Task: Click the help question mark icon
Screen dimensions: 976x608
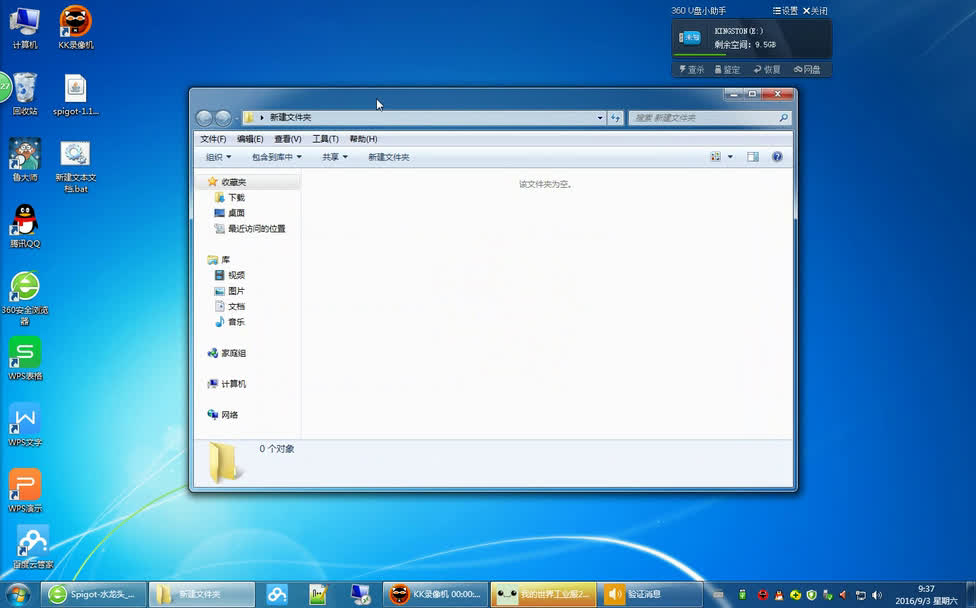Action: click(777, 157)
